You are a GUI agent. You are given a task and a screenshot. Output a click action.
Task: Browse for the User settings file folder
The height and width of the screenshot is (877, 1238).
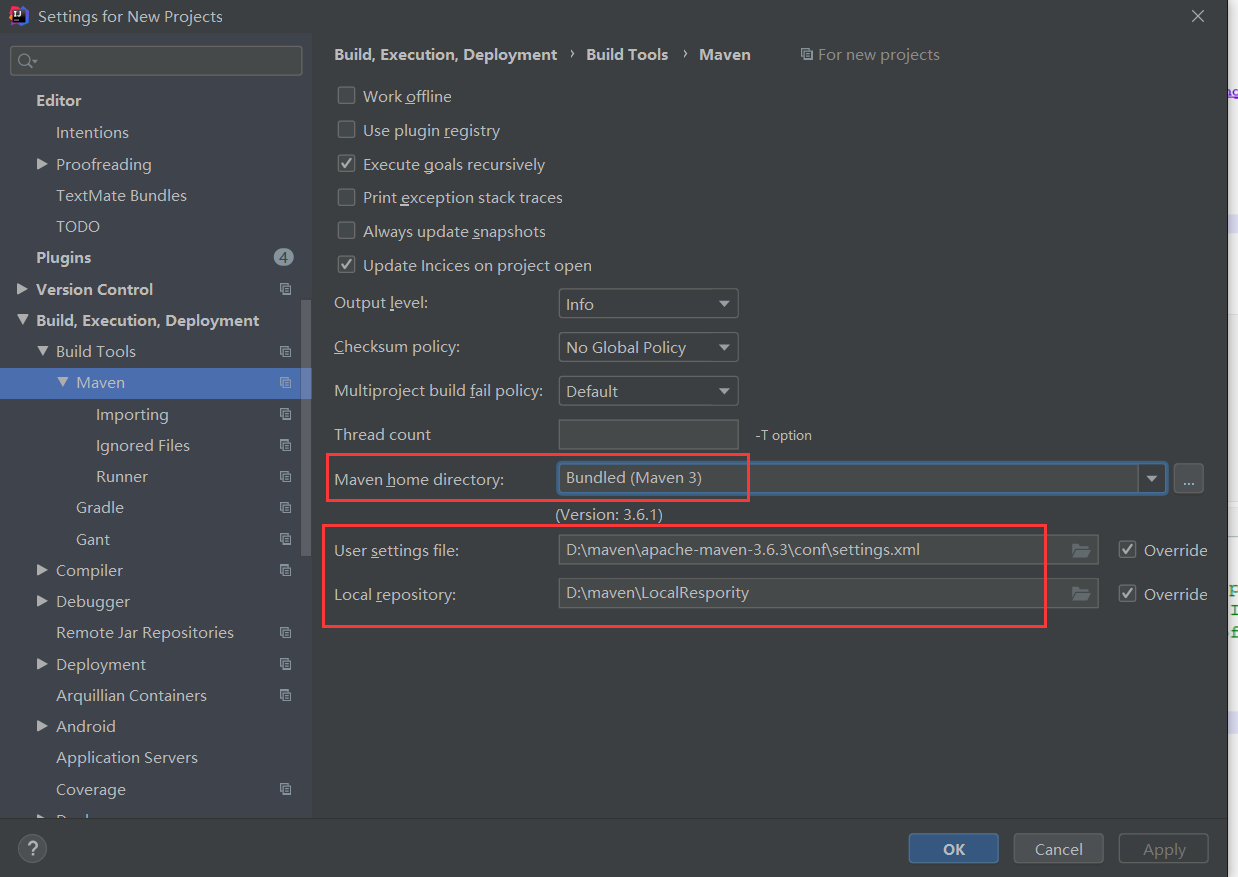1080,550
